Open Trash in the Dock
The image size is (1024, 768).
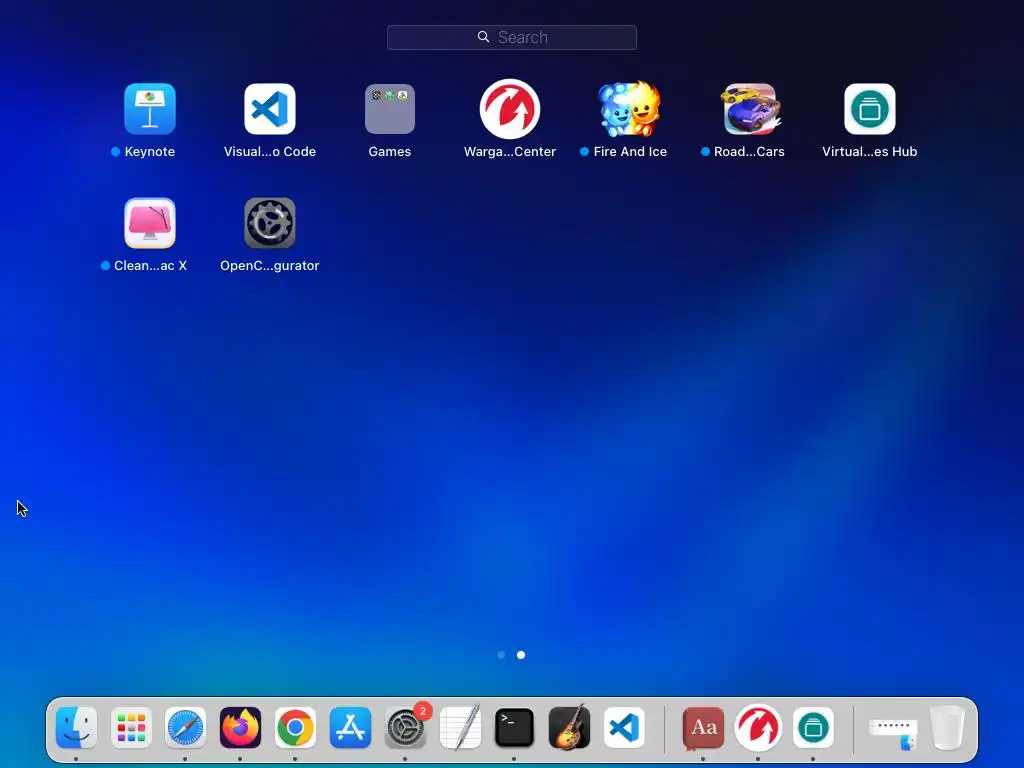tap(948, 727)
